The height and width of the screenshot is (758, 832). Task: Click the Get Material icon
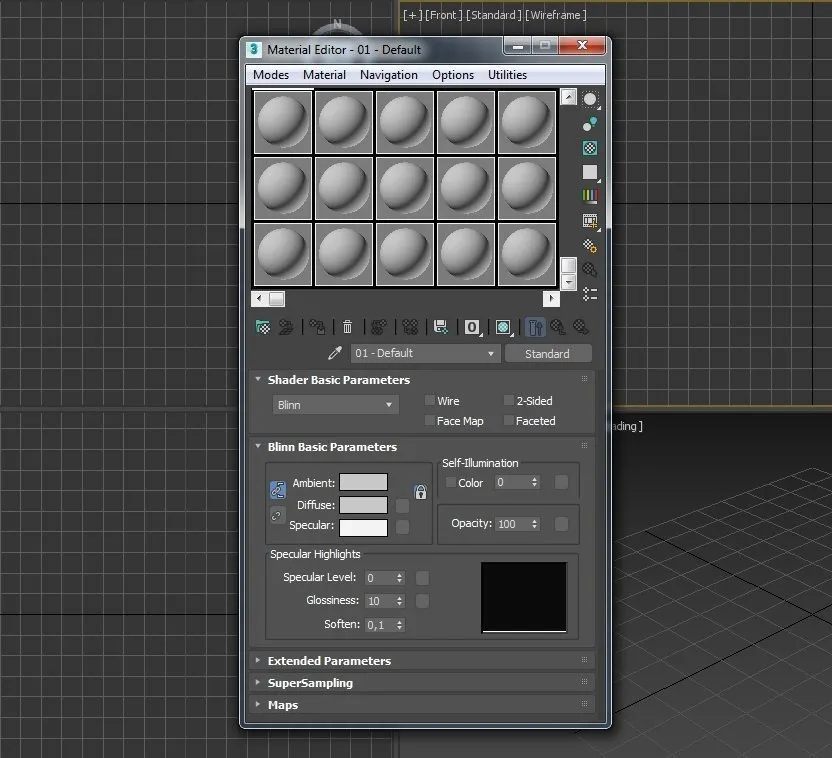[263, 327]
